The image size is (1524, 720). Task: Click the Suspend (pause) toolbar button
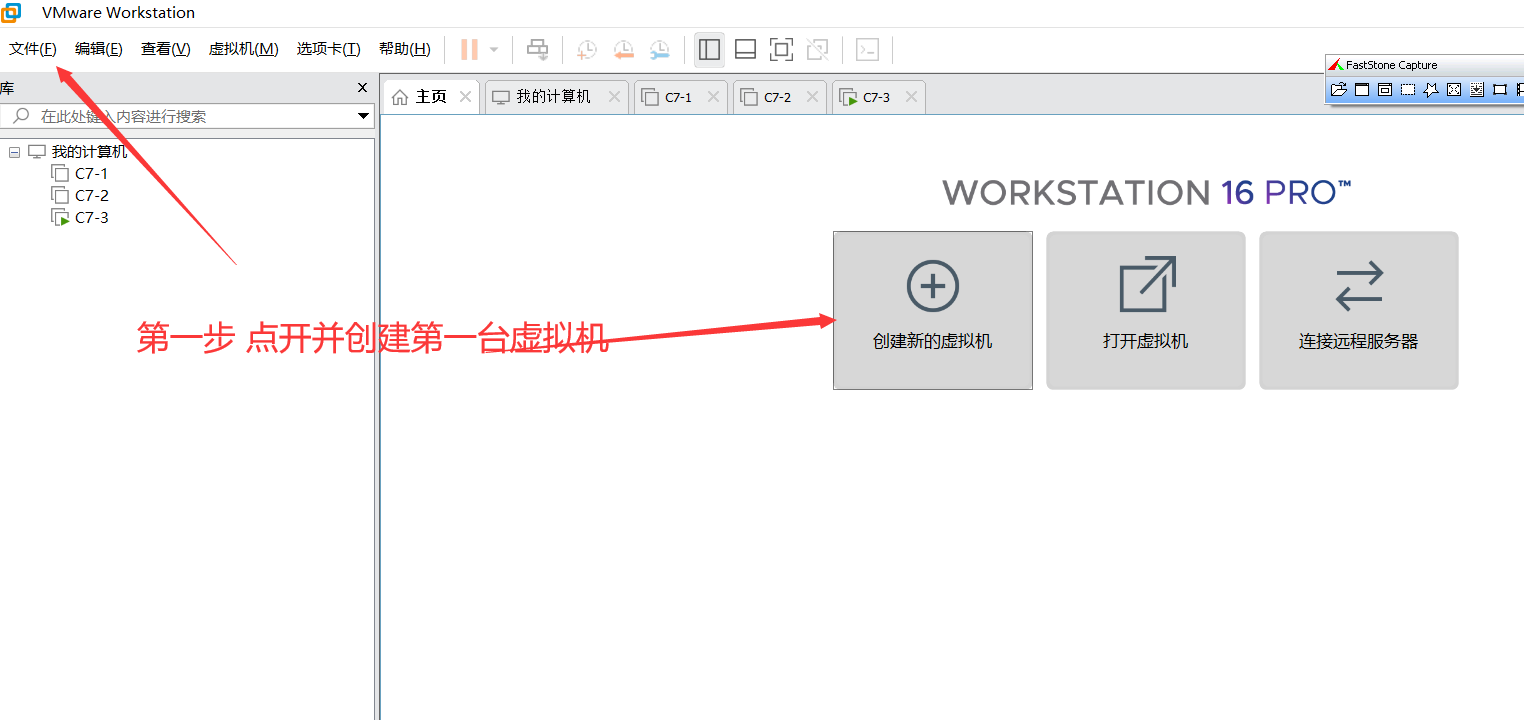coord(469,49)
